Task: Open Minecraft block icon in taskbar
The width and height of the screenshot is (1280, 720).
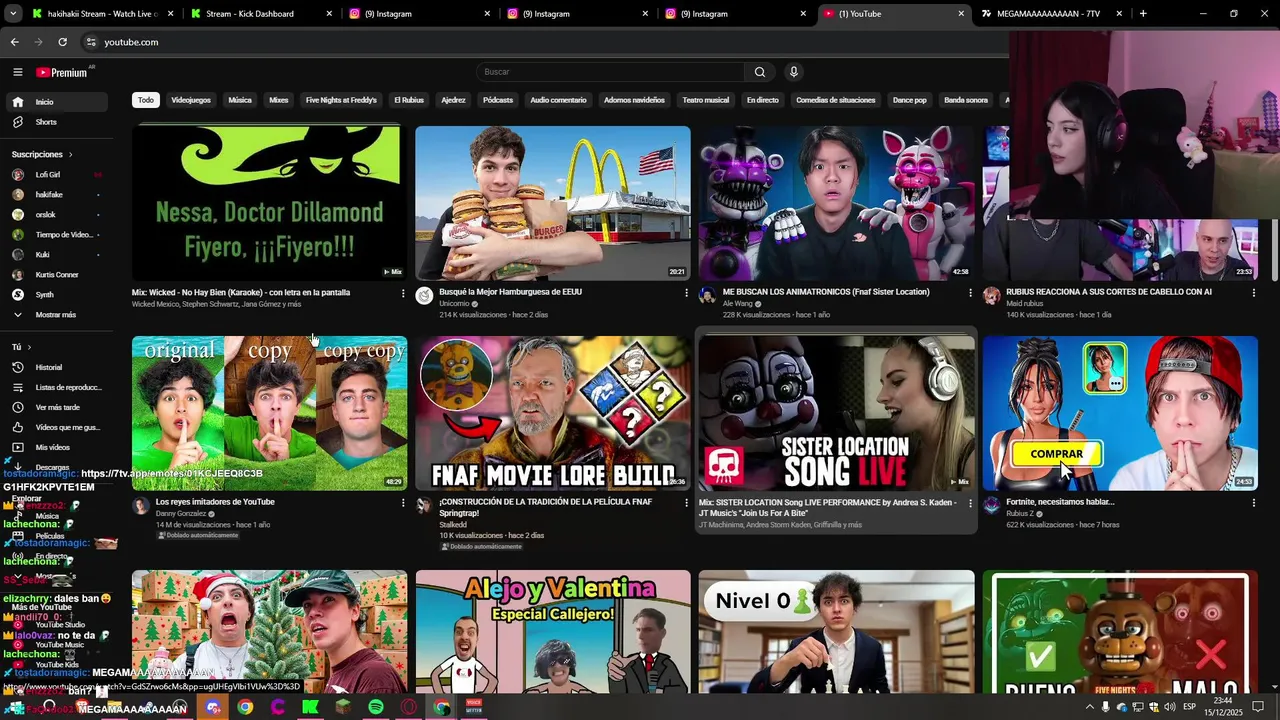Action: pos(343,707)
